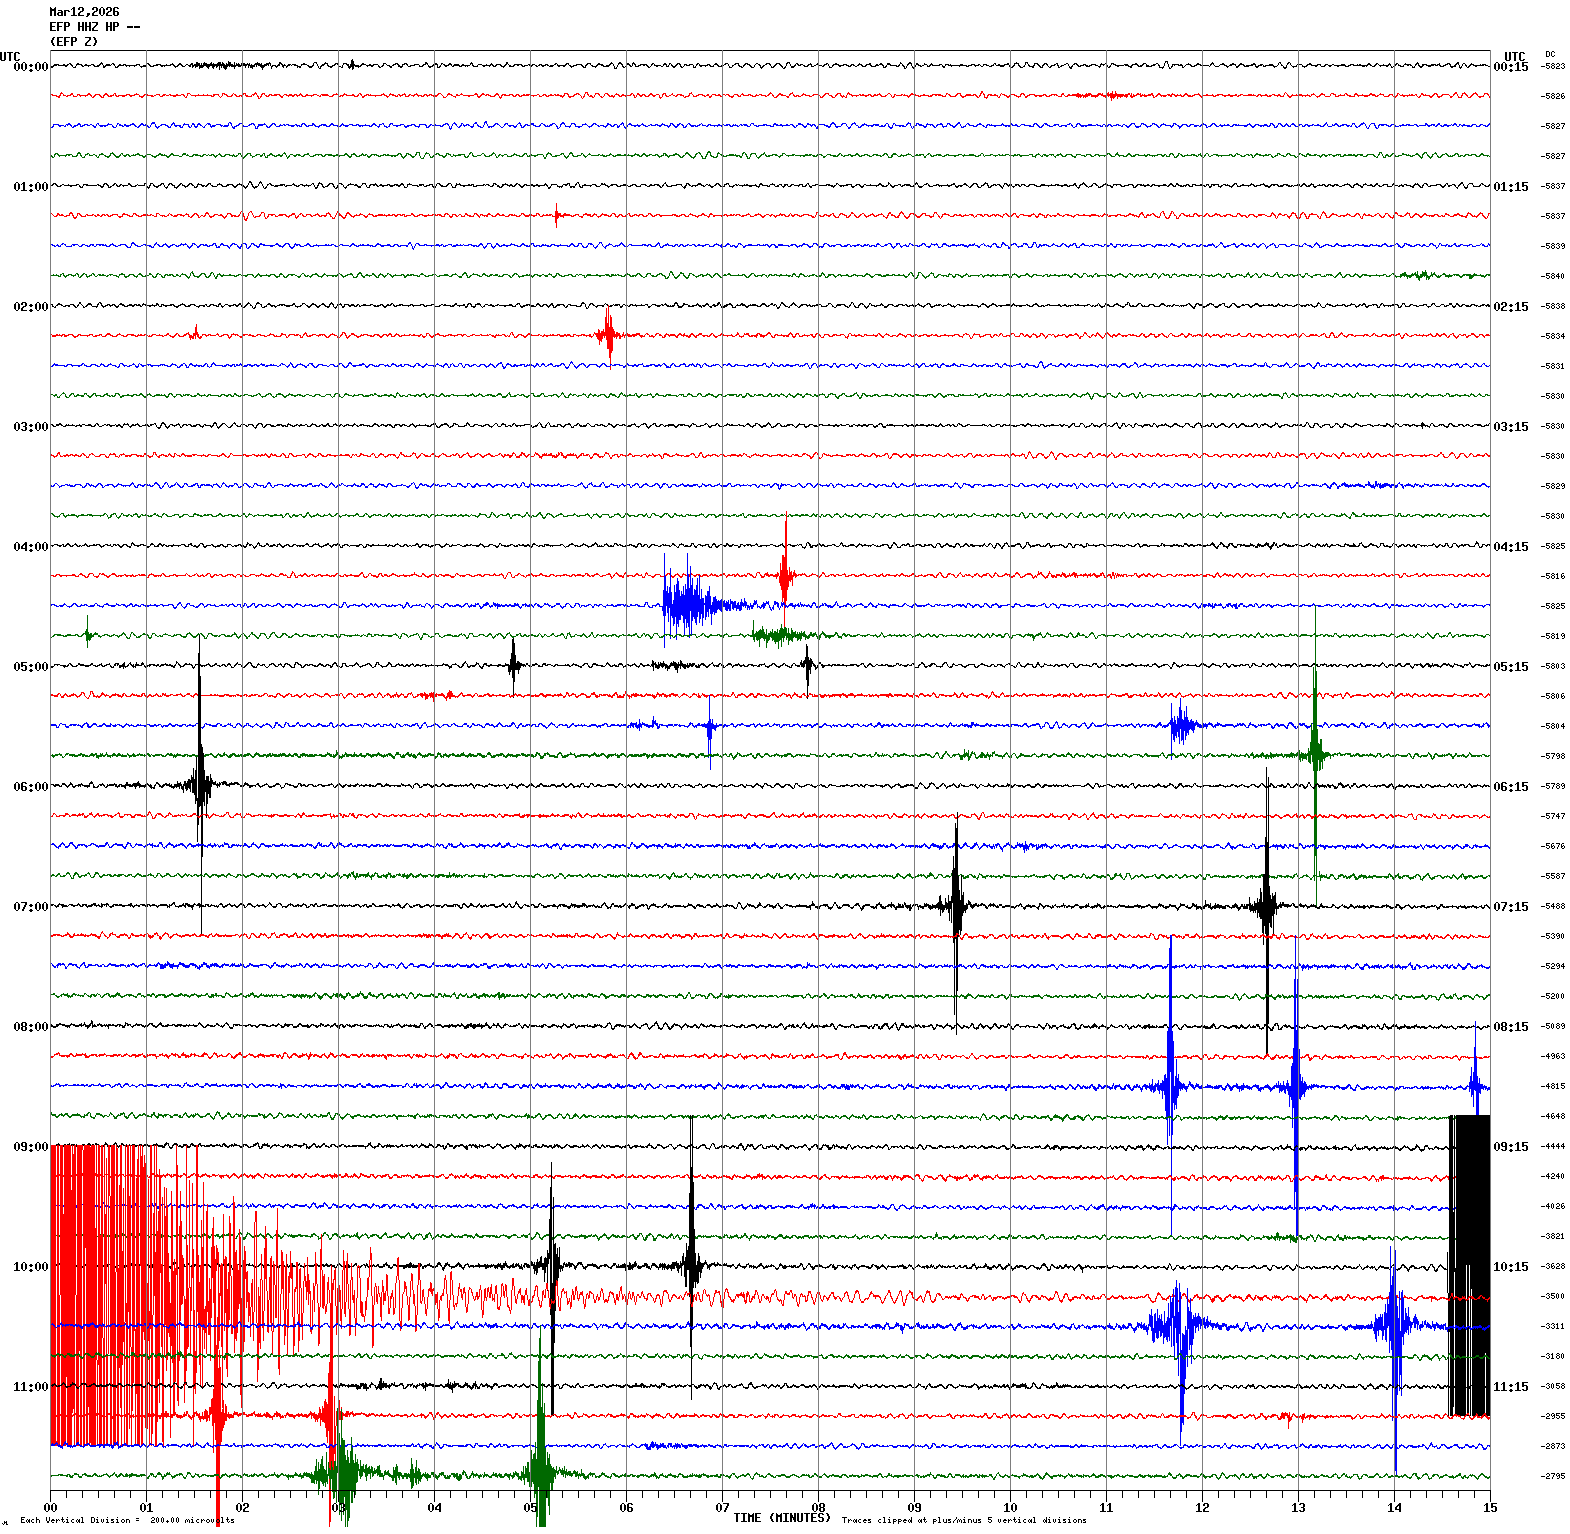The image size is (1570, 1534).
Task: Click the Mar12,2026 date header
Action: pos(84,12)
